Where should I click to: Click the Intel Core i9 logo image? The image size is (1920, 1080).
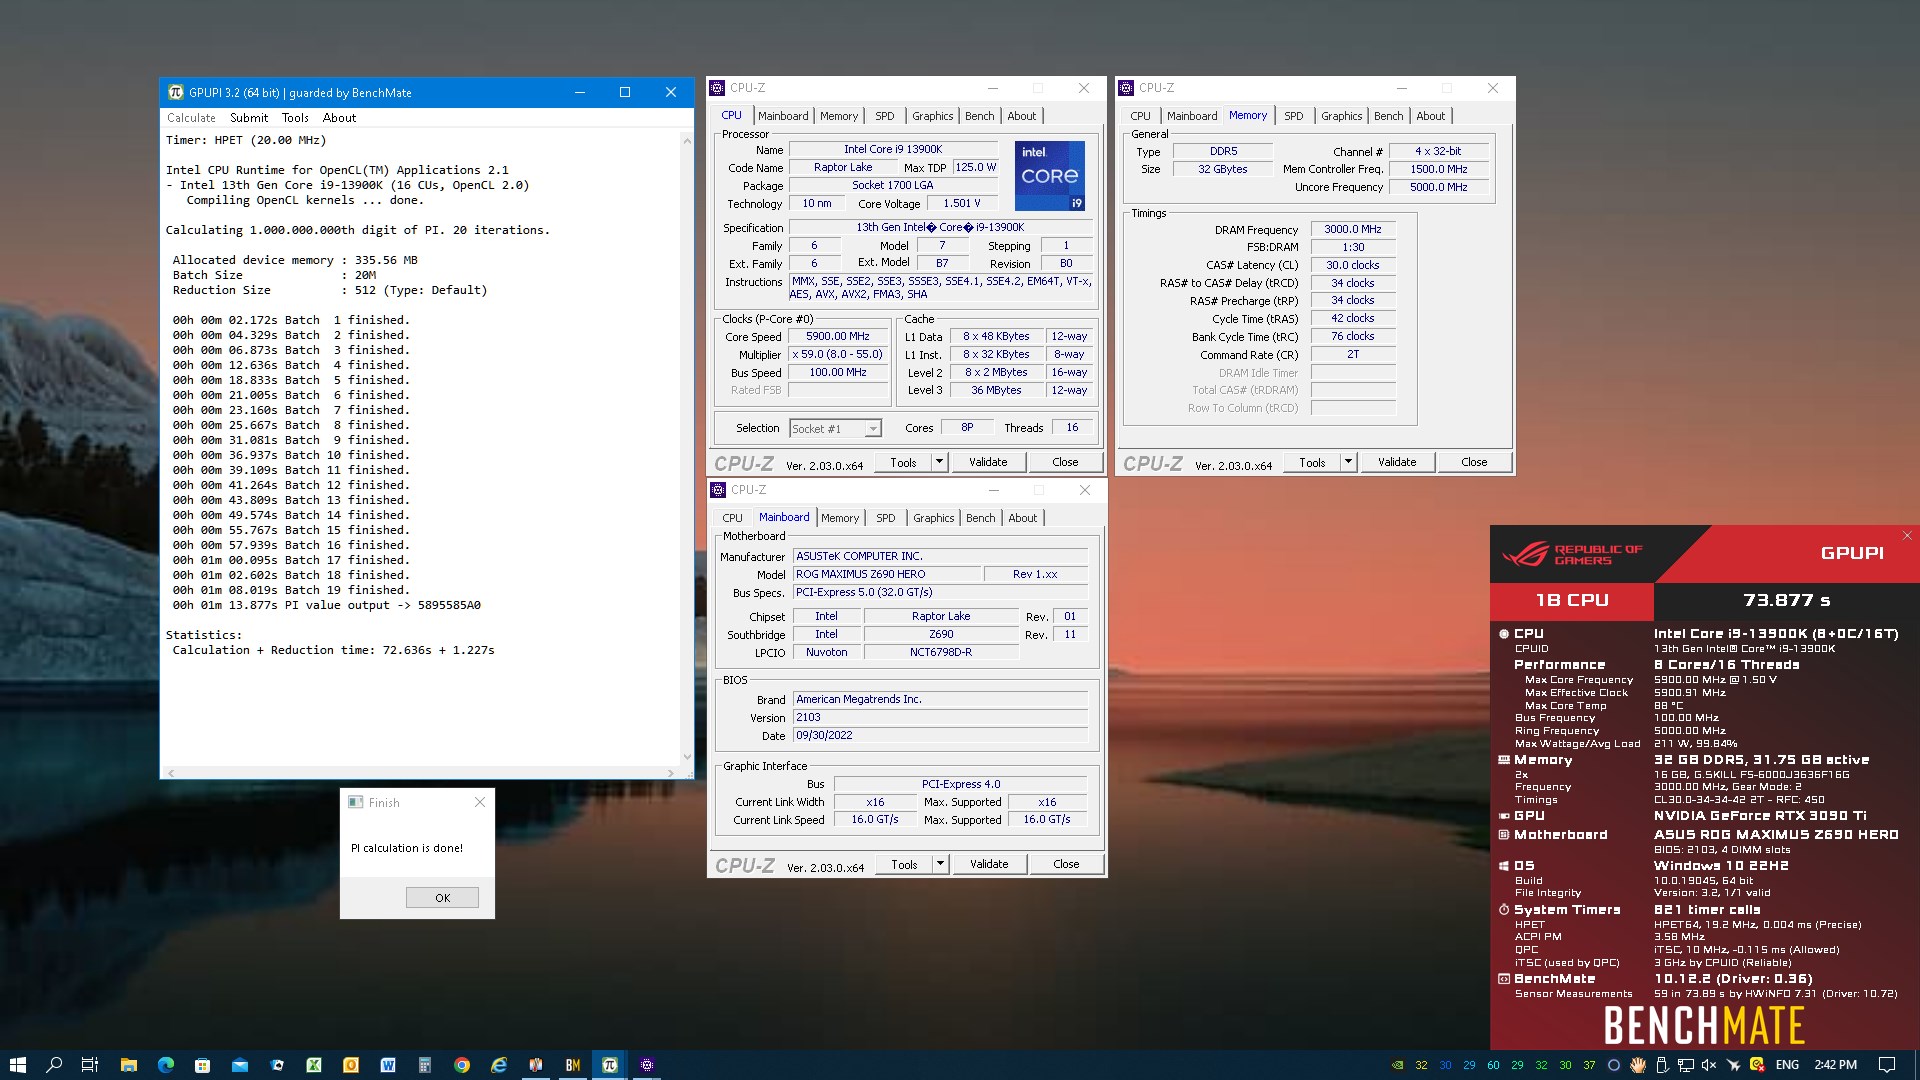point(1050,176)
